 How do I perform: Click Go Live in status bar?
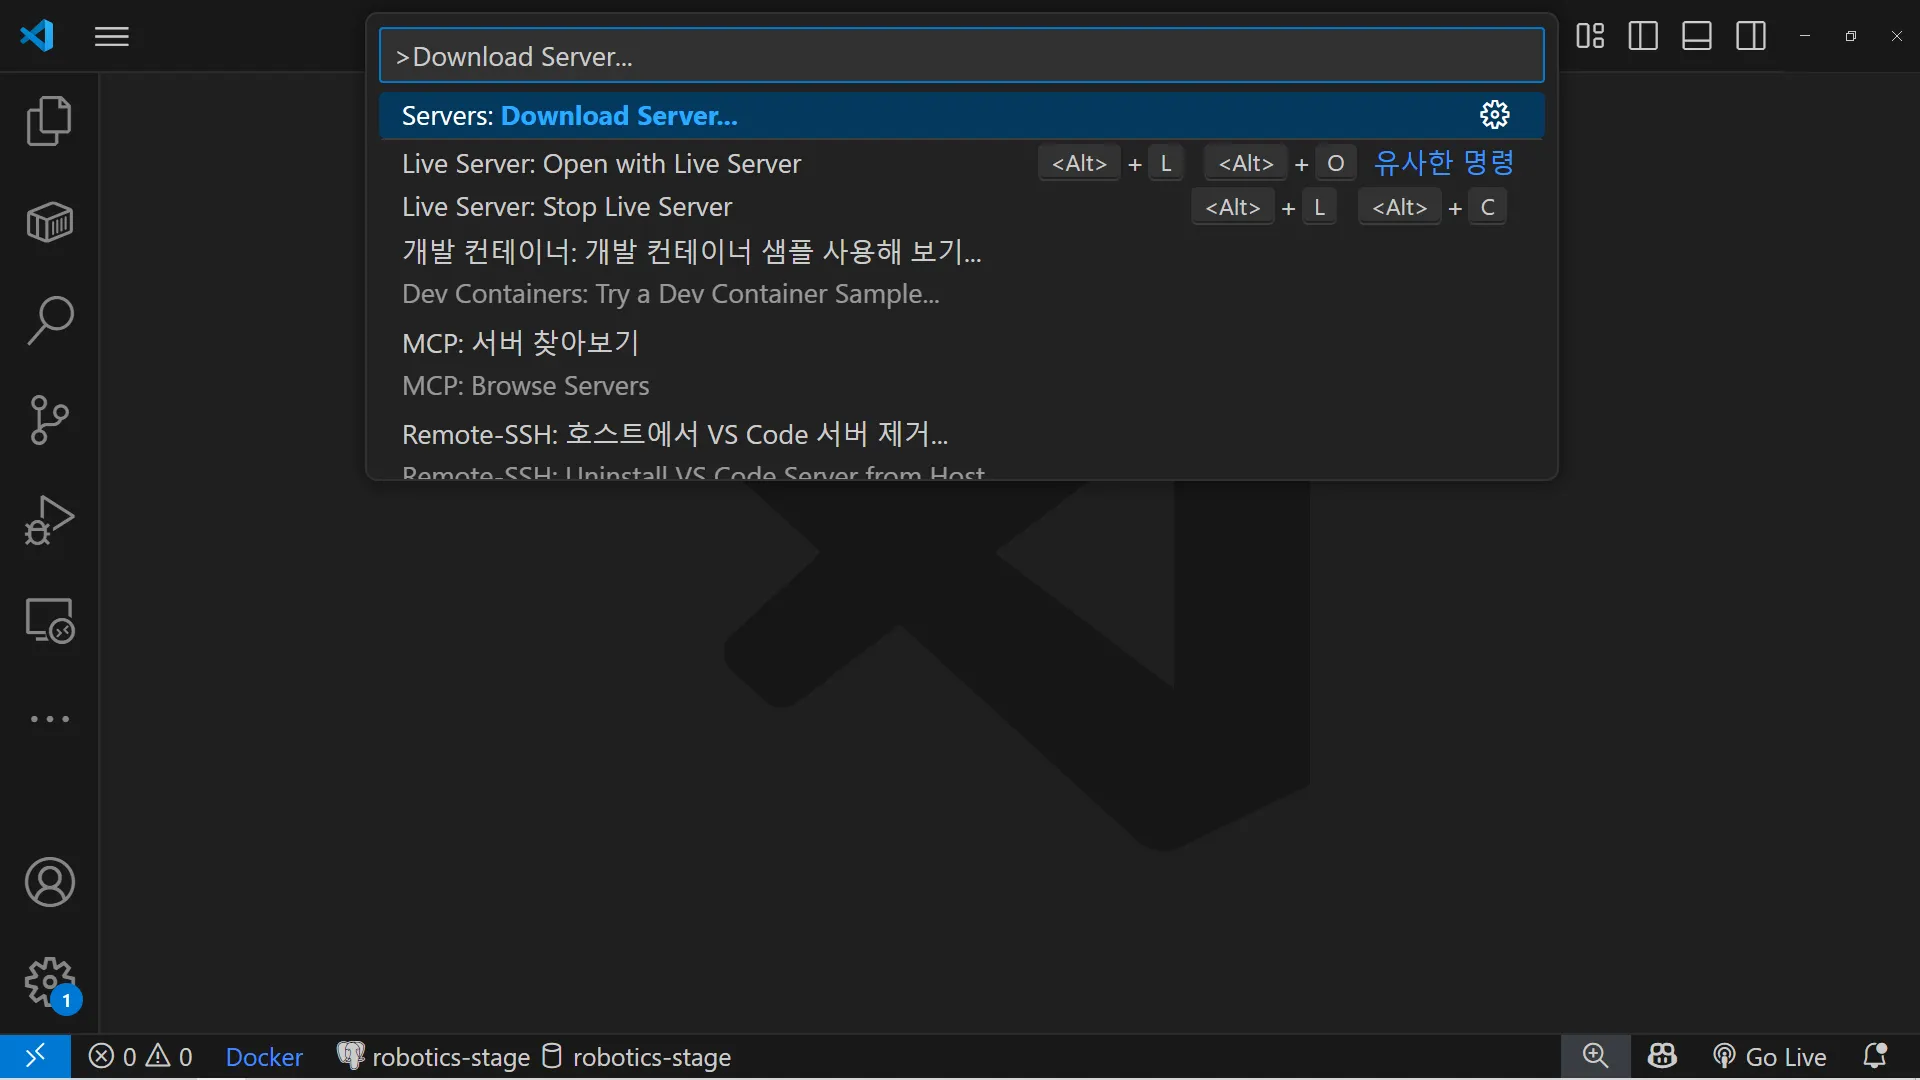[1770, 1057]
